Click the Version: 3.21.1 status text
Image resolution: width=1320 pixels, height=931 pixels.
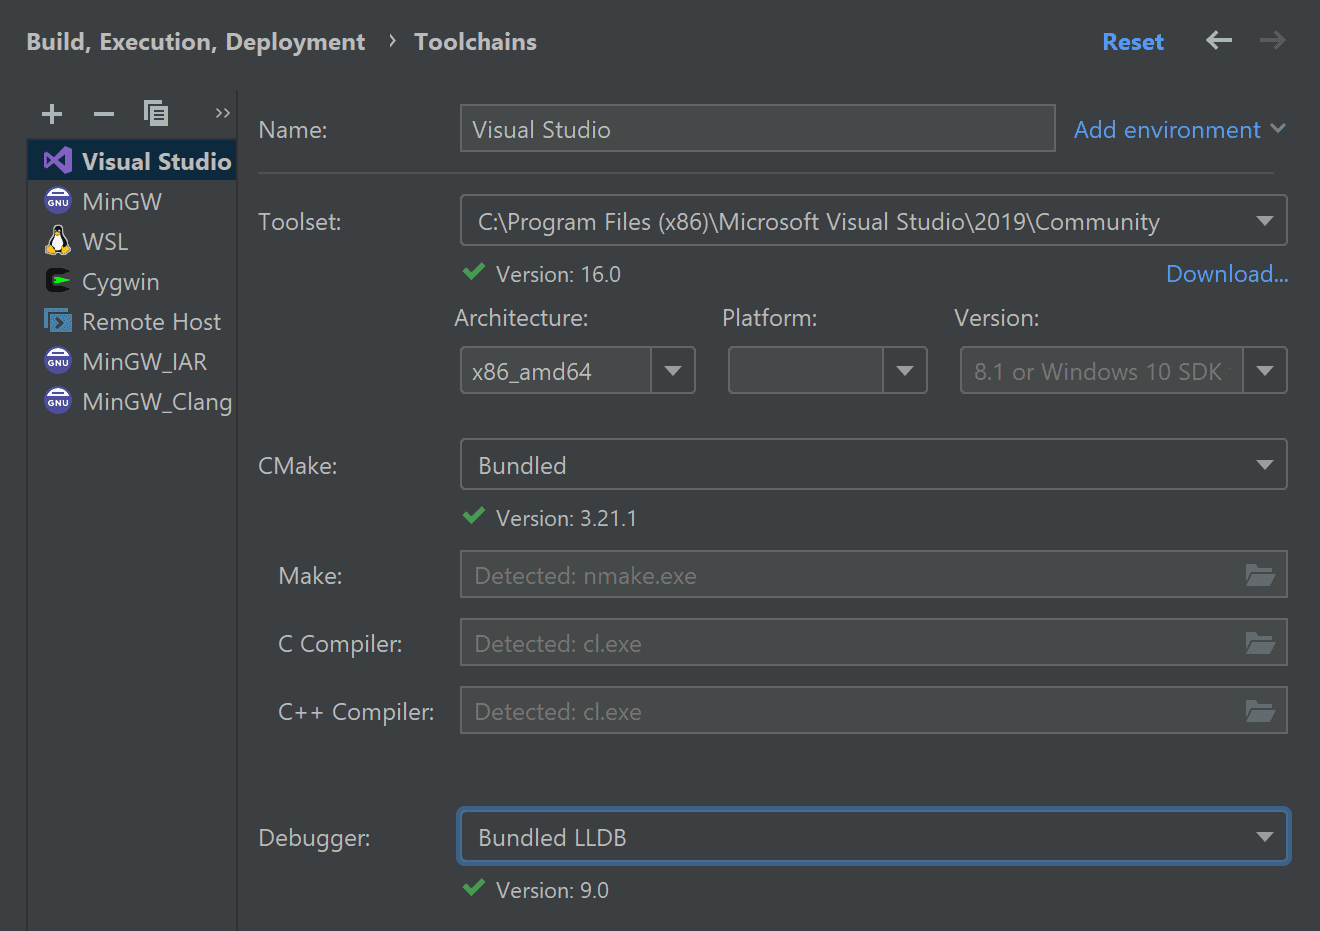pos(566,518)
